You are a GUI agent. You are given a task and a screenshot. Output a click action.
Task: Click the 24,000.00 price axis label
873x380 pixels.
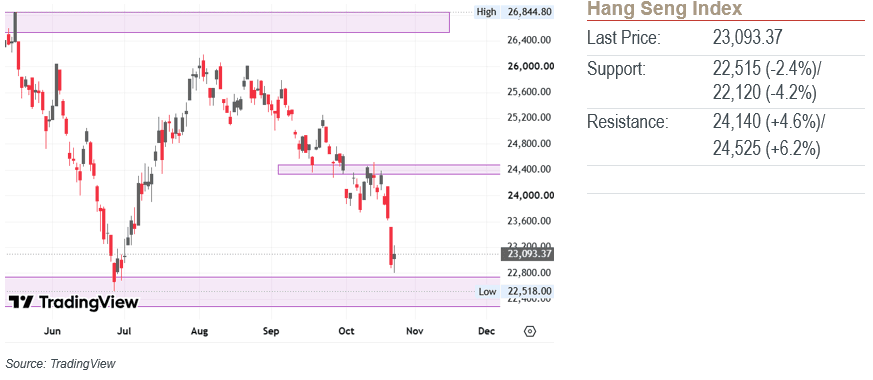531,195
